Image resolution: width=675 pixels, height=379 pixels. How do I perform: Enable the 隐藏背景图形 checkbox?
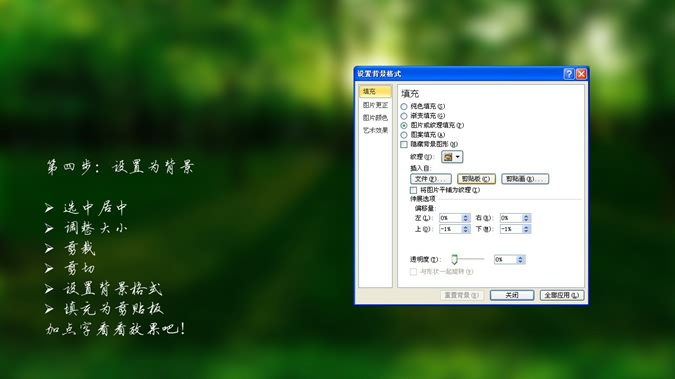click(x=404, y=144)
